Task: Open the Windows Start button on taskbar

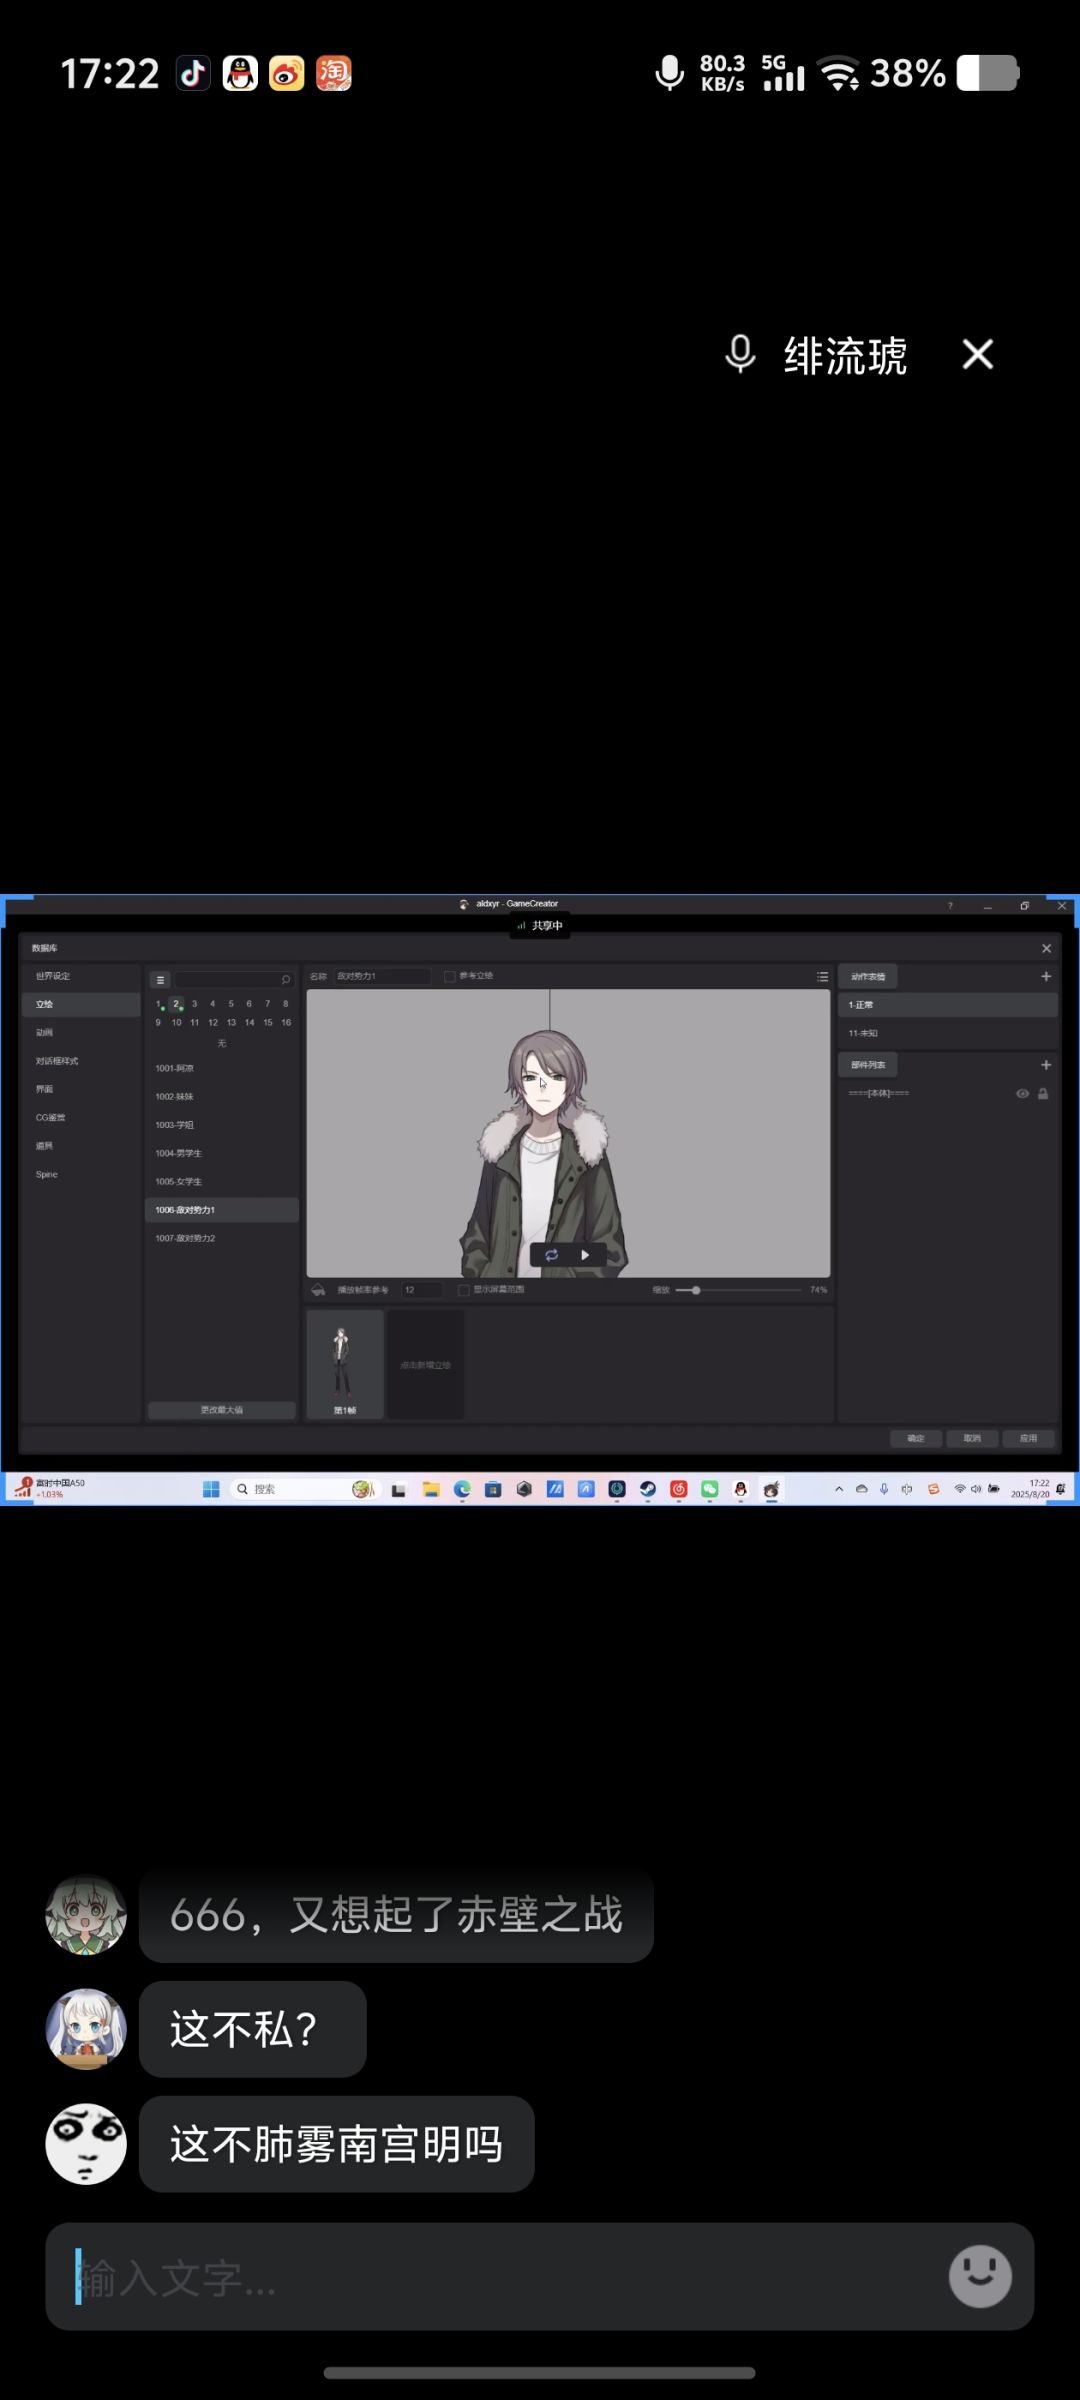Action: click(211, 1489)
